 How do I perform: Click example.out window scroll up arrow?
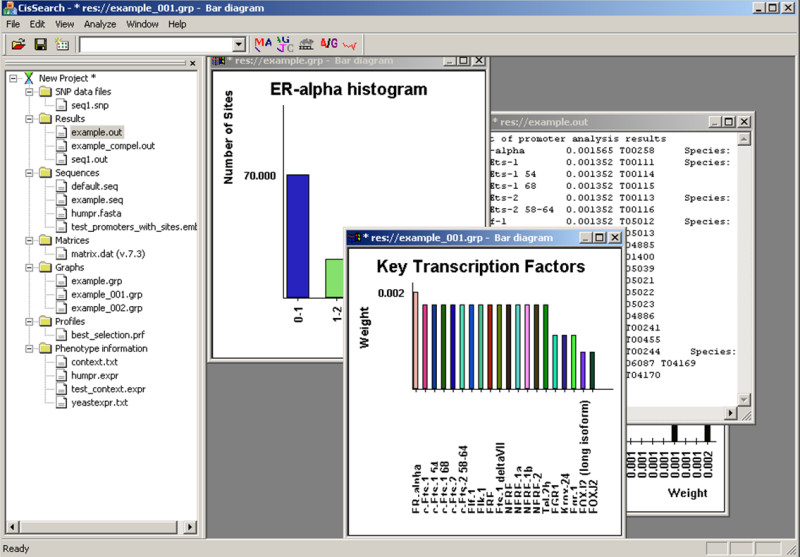coord(744,139)
